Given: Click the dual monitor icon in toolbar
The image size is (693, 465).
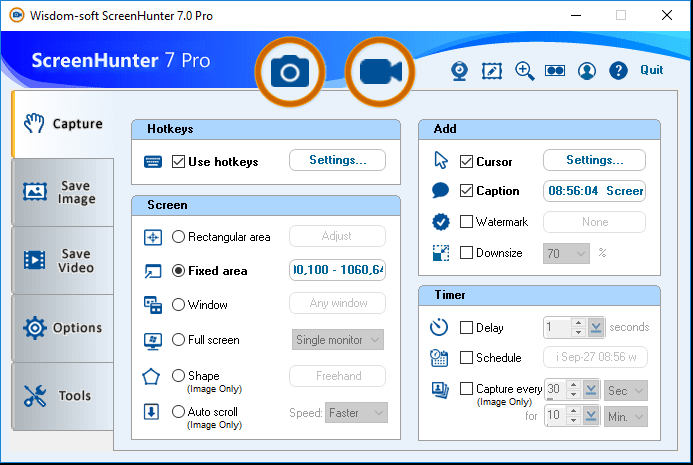Looking at the screenshot, I should point(556,71).
